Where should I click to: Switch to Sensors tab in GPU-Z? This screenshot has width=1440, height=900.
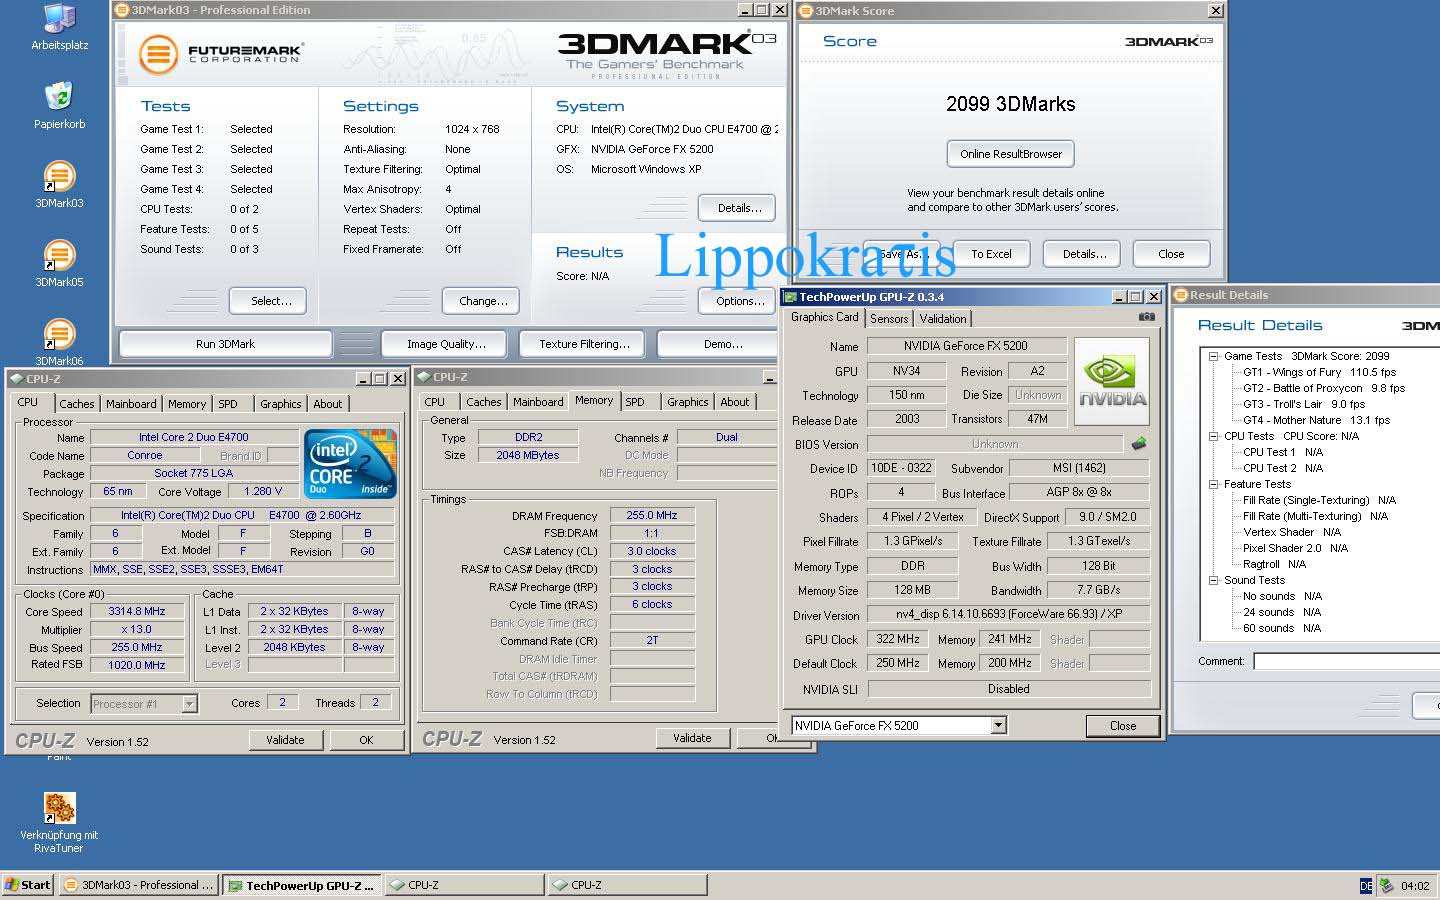point(889,319)
